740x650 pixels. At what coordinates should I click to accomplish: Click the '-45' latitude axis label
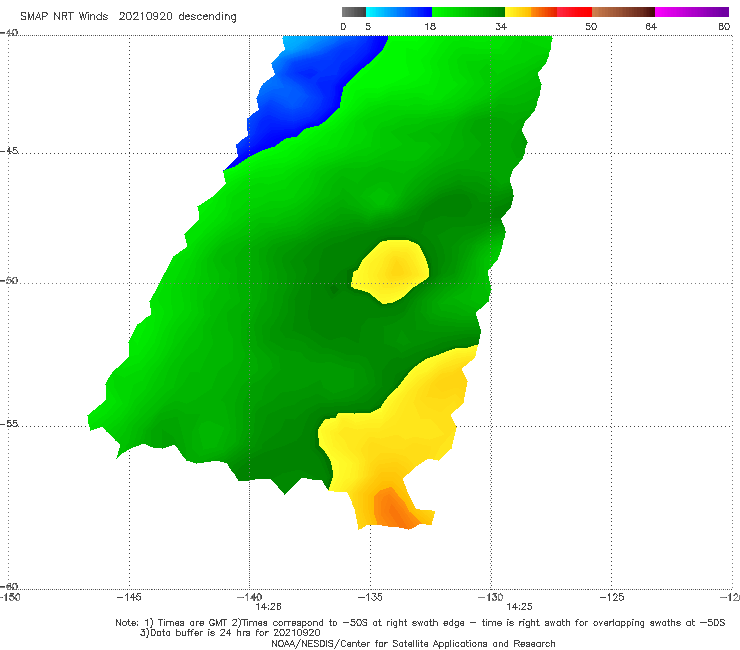coord(9,151)
